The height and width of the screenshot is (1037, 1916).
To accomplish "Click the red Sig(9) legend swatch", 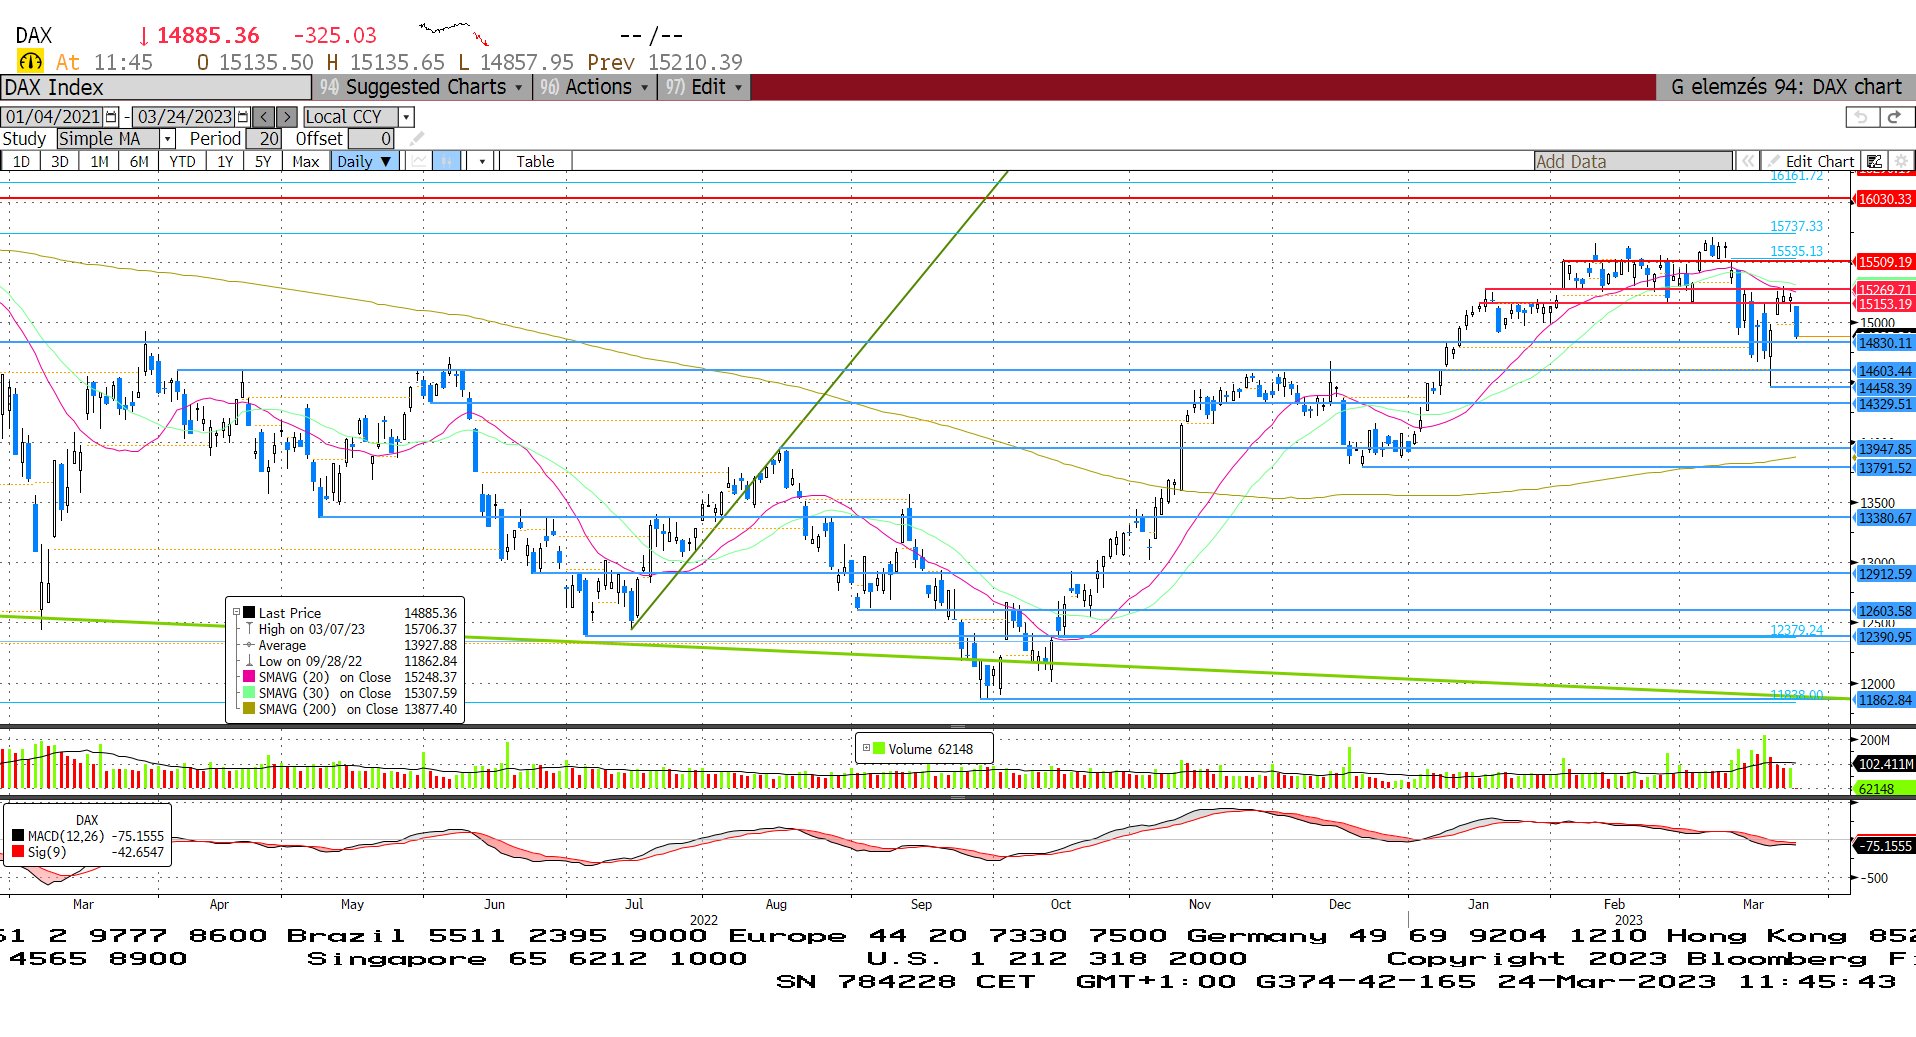I will point(18,852).
